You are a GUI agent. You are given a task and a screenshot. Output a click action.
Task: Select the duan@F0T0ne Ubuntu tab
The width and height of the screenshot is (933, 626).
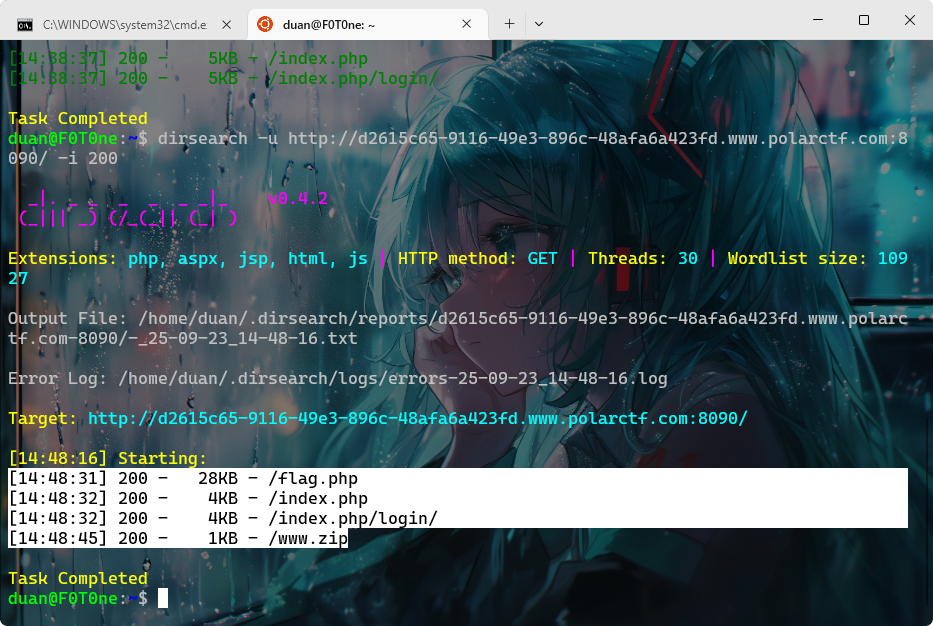367,24
